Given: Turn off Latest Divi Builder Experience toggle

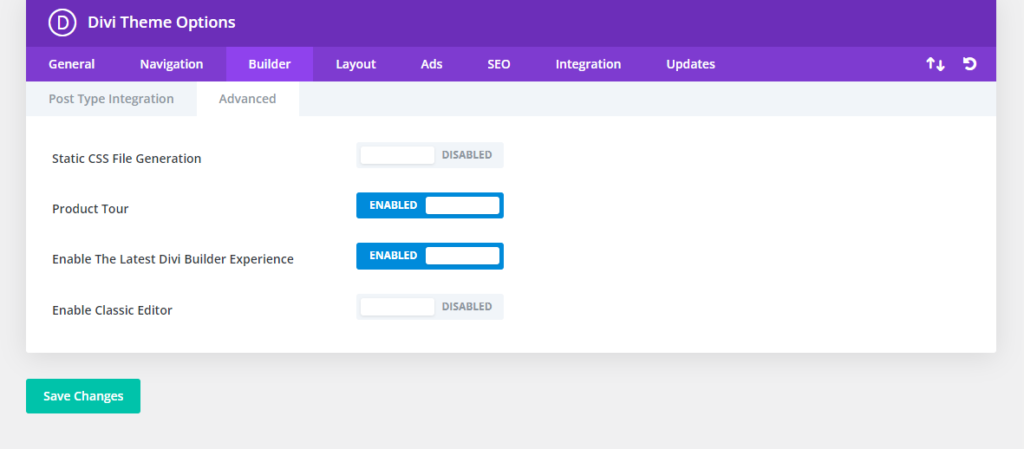Looking at the screenshot, I should tap(430, 256).
